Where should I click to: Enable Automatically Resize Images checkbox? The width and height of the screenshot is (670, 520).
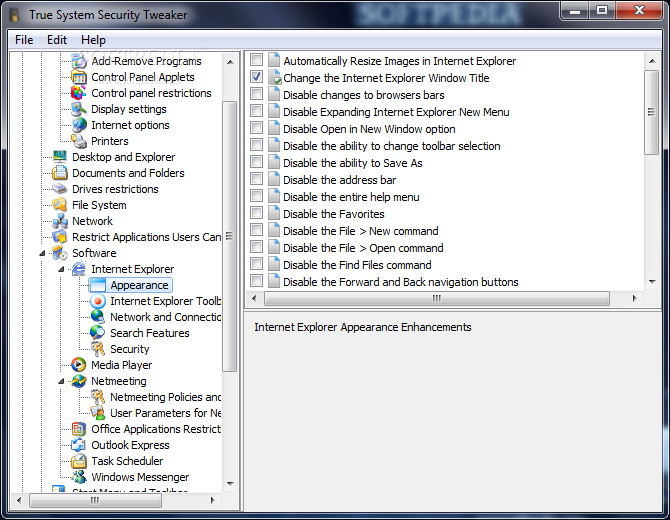[x=256, y=60]
